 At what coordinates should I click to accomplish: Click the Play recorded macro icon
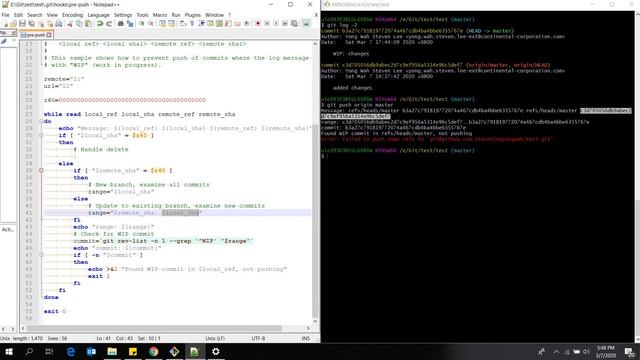[276, 24]
